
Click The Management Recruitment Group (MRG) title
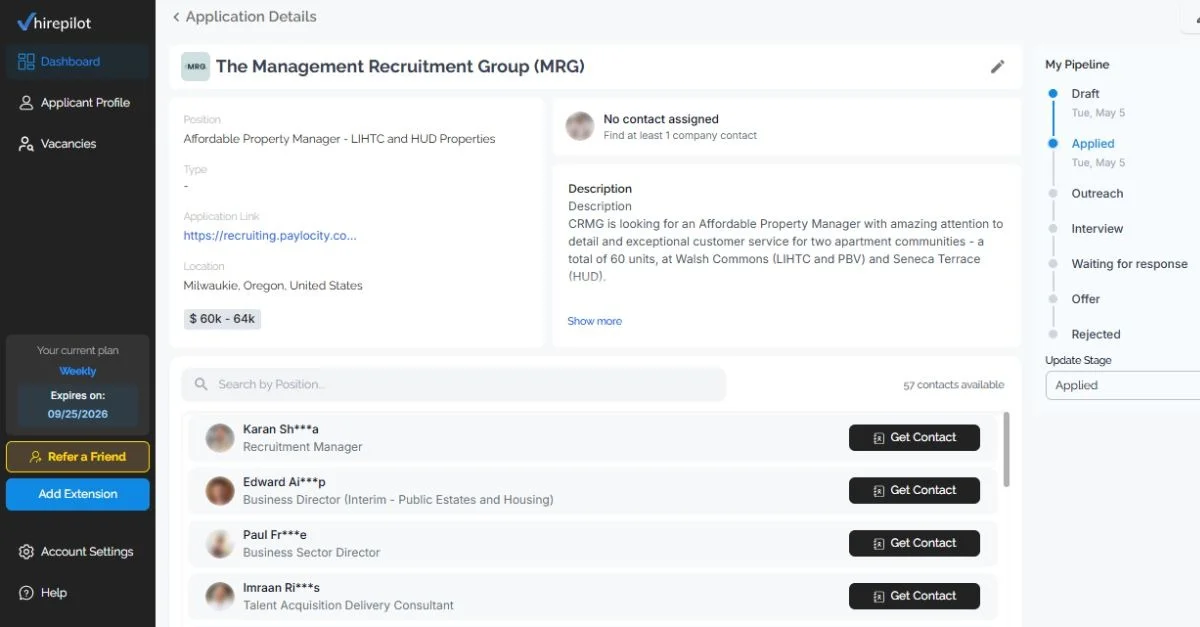(x=400, y=67)
